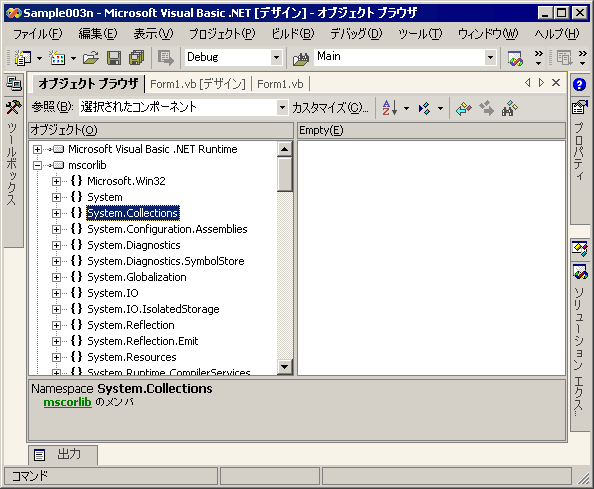This screenshot has height=489, width=594.
Task: Select the System.Diagnostics.SymbolStore item
Action: [x=166, y=261]
